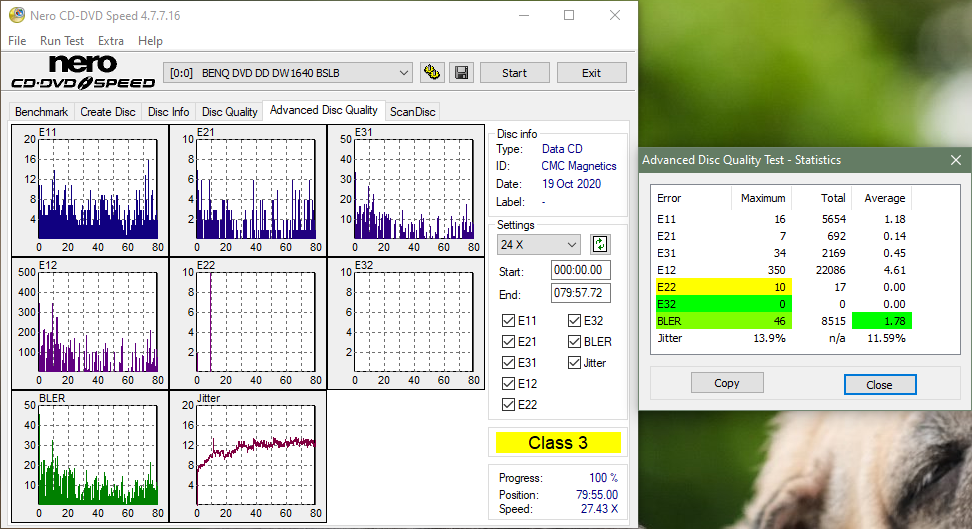This screenshot has width=972, height=529.
Task: Click the E21 error graph
Action: [x=248, y=190]
